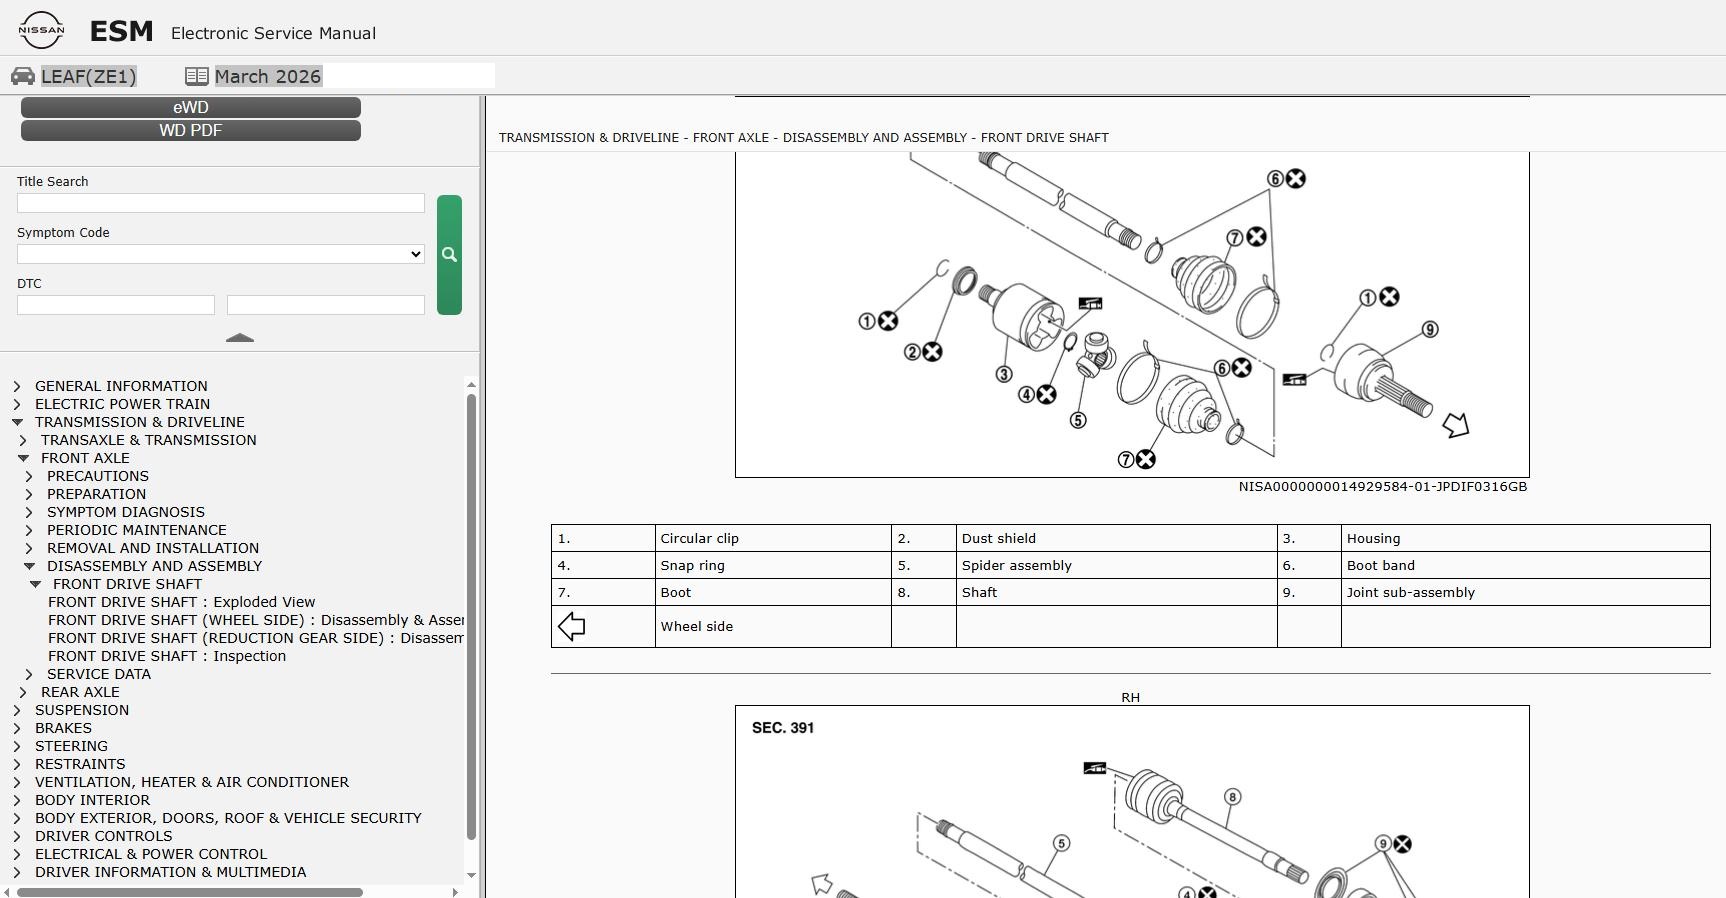The image size is (1726, 898).
Task: Select DRIVER INFORMATION & MULTIMEDIA
Action: (x=170, y=872)
